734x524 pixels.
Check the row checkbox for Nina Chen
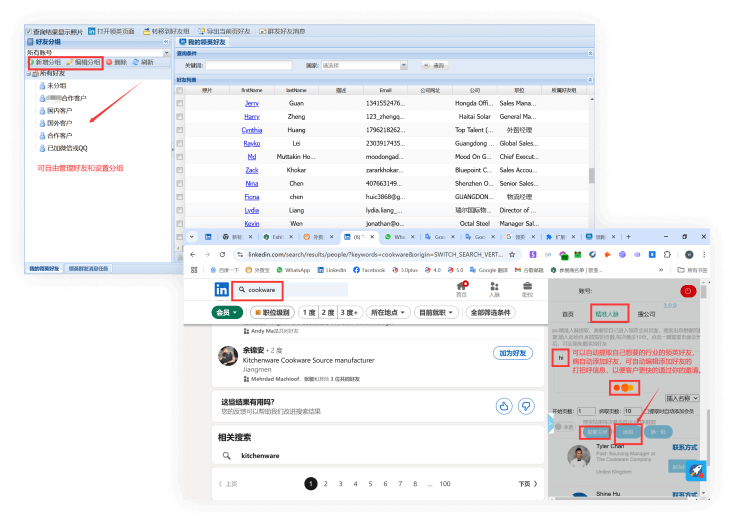[x=180, y=184]
